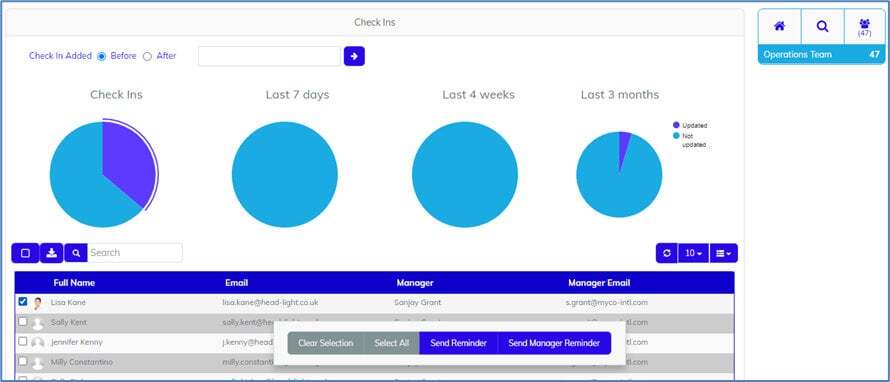
Task: Click lisa.kane@head-light.co.uk email cell
Action: 270,303
